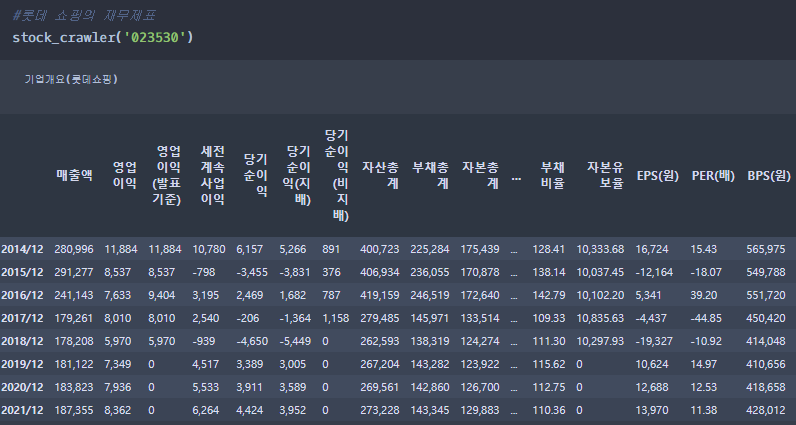Viewport: 796px width, 425px height.
Task: Click the 부채비율 column header
Action: [552, 176]
